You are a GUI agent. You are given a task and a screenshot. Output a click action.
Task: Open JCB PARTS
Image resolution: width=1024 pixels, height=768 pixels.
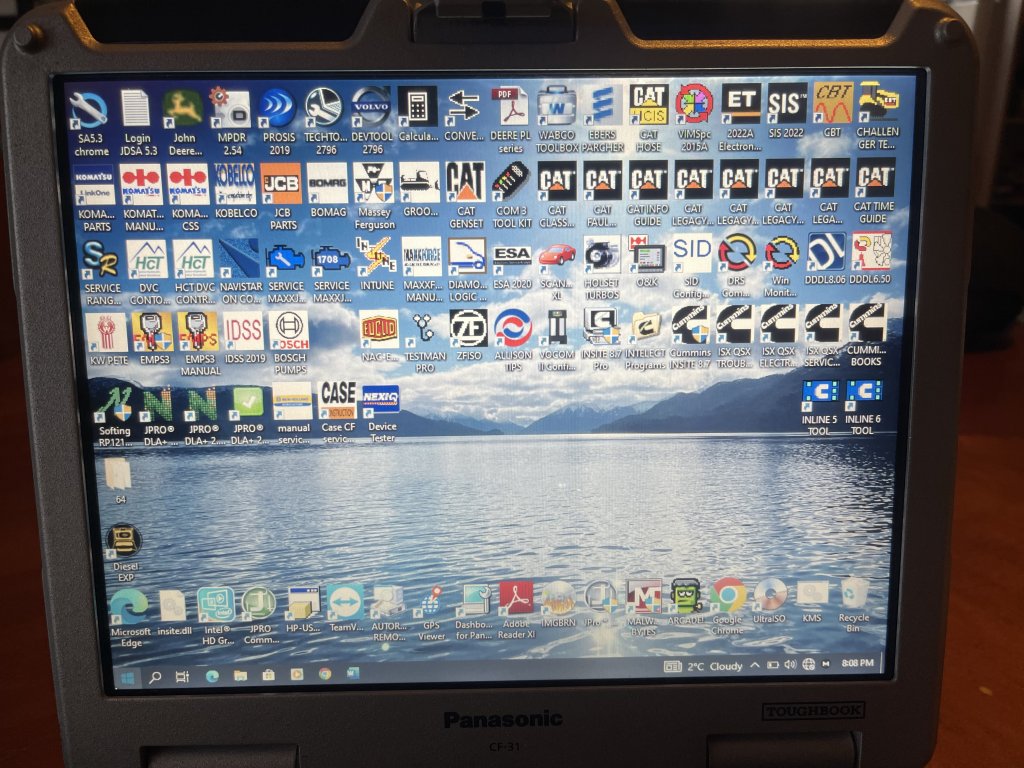(282, 184)
